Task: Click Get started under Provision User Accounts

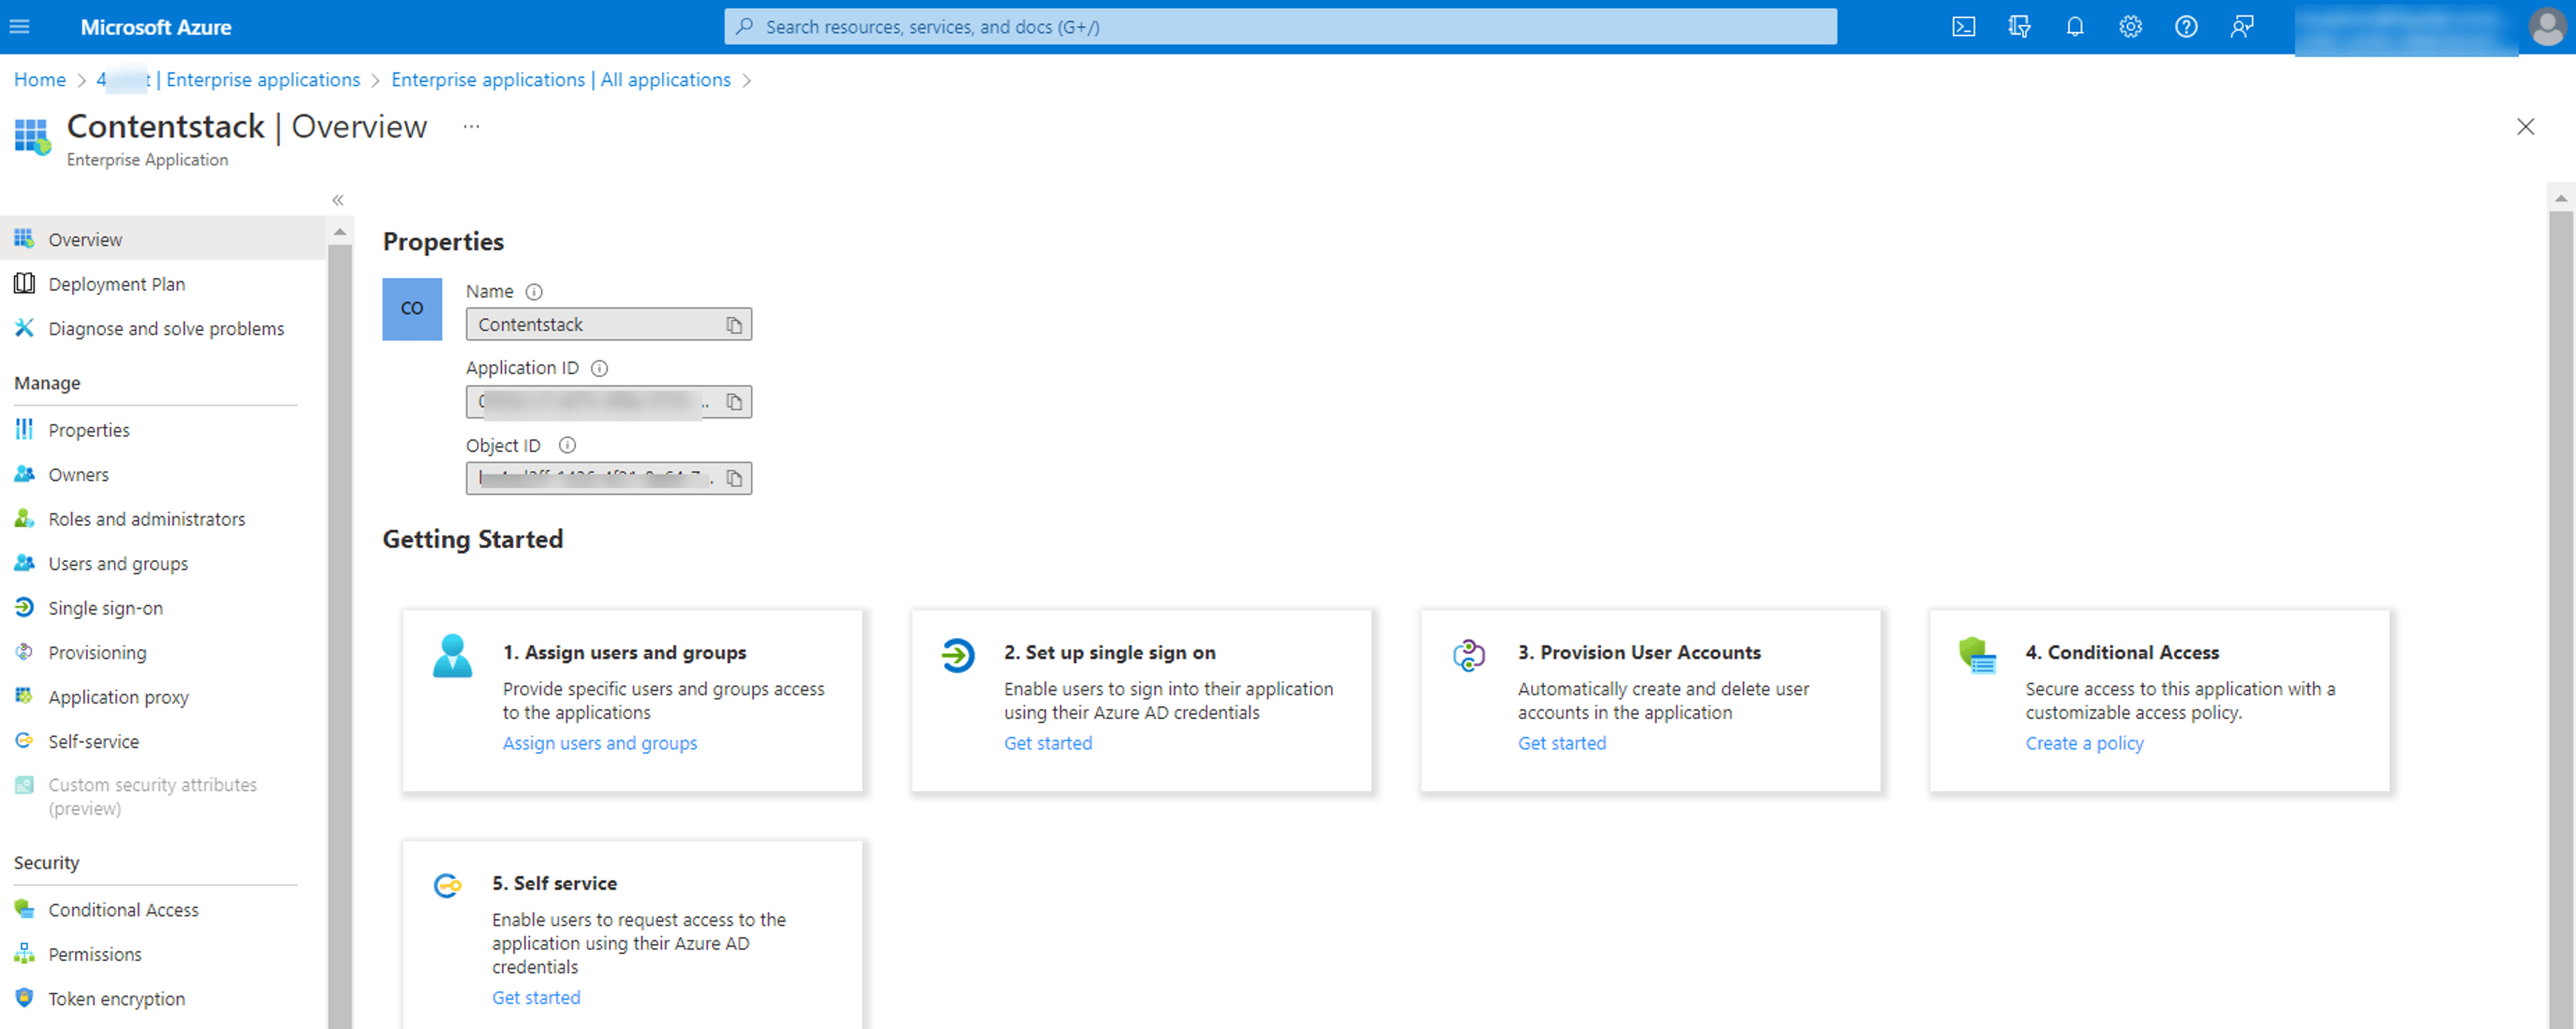Action: [x=1562, y=743]
